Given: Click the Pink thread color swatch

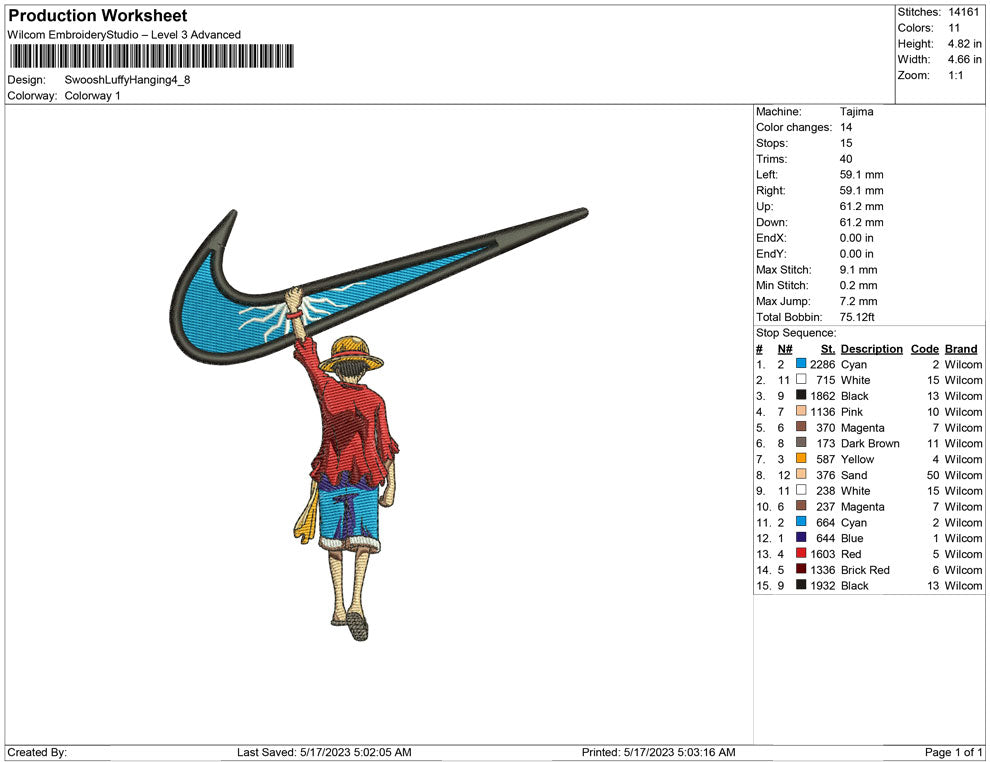Looking at the screenshot, I should click(x=801, y=412).
